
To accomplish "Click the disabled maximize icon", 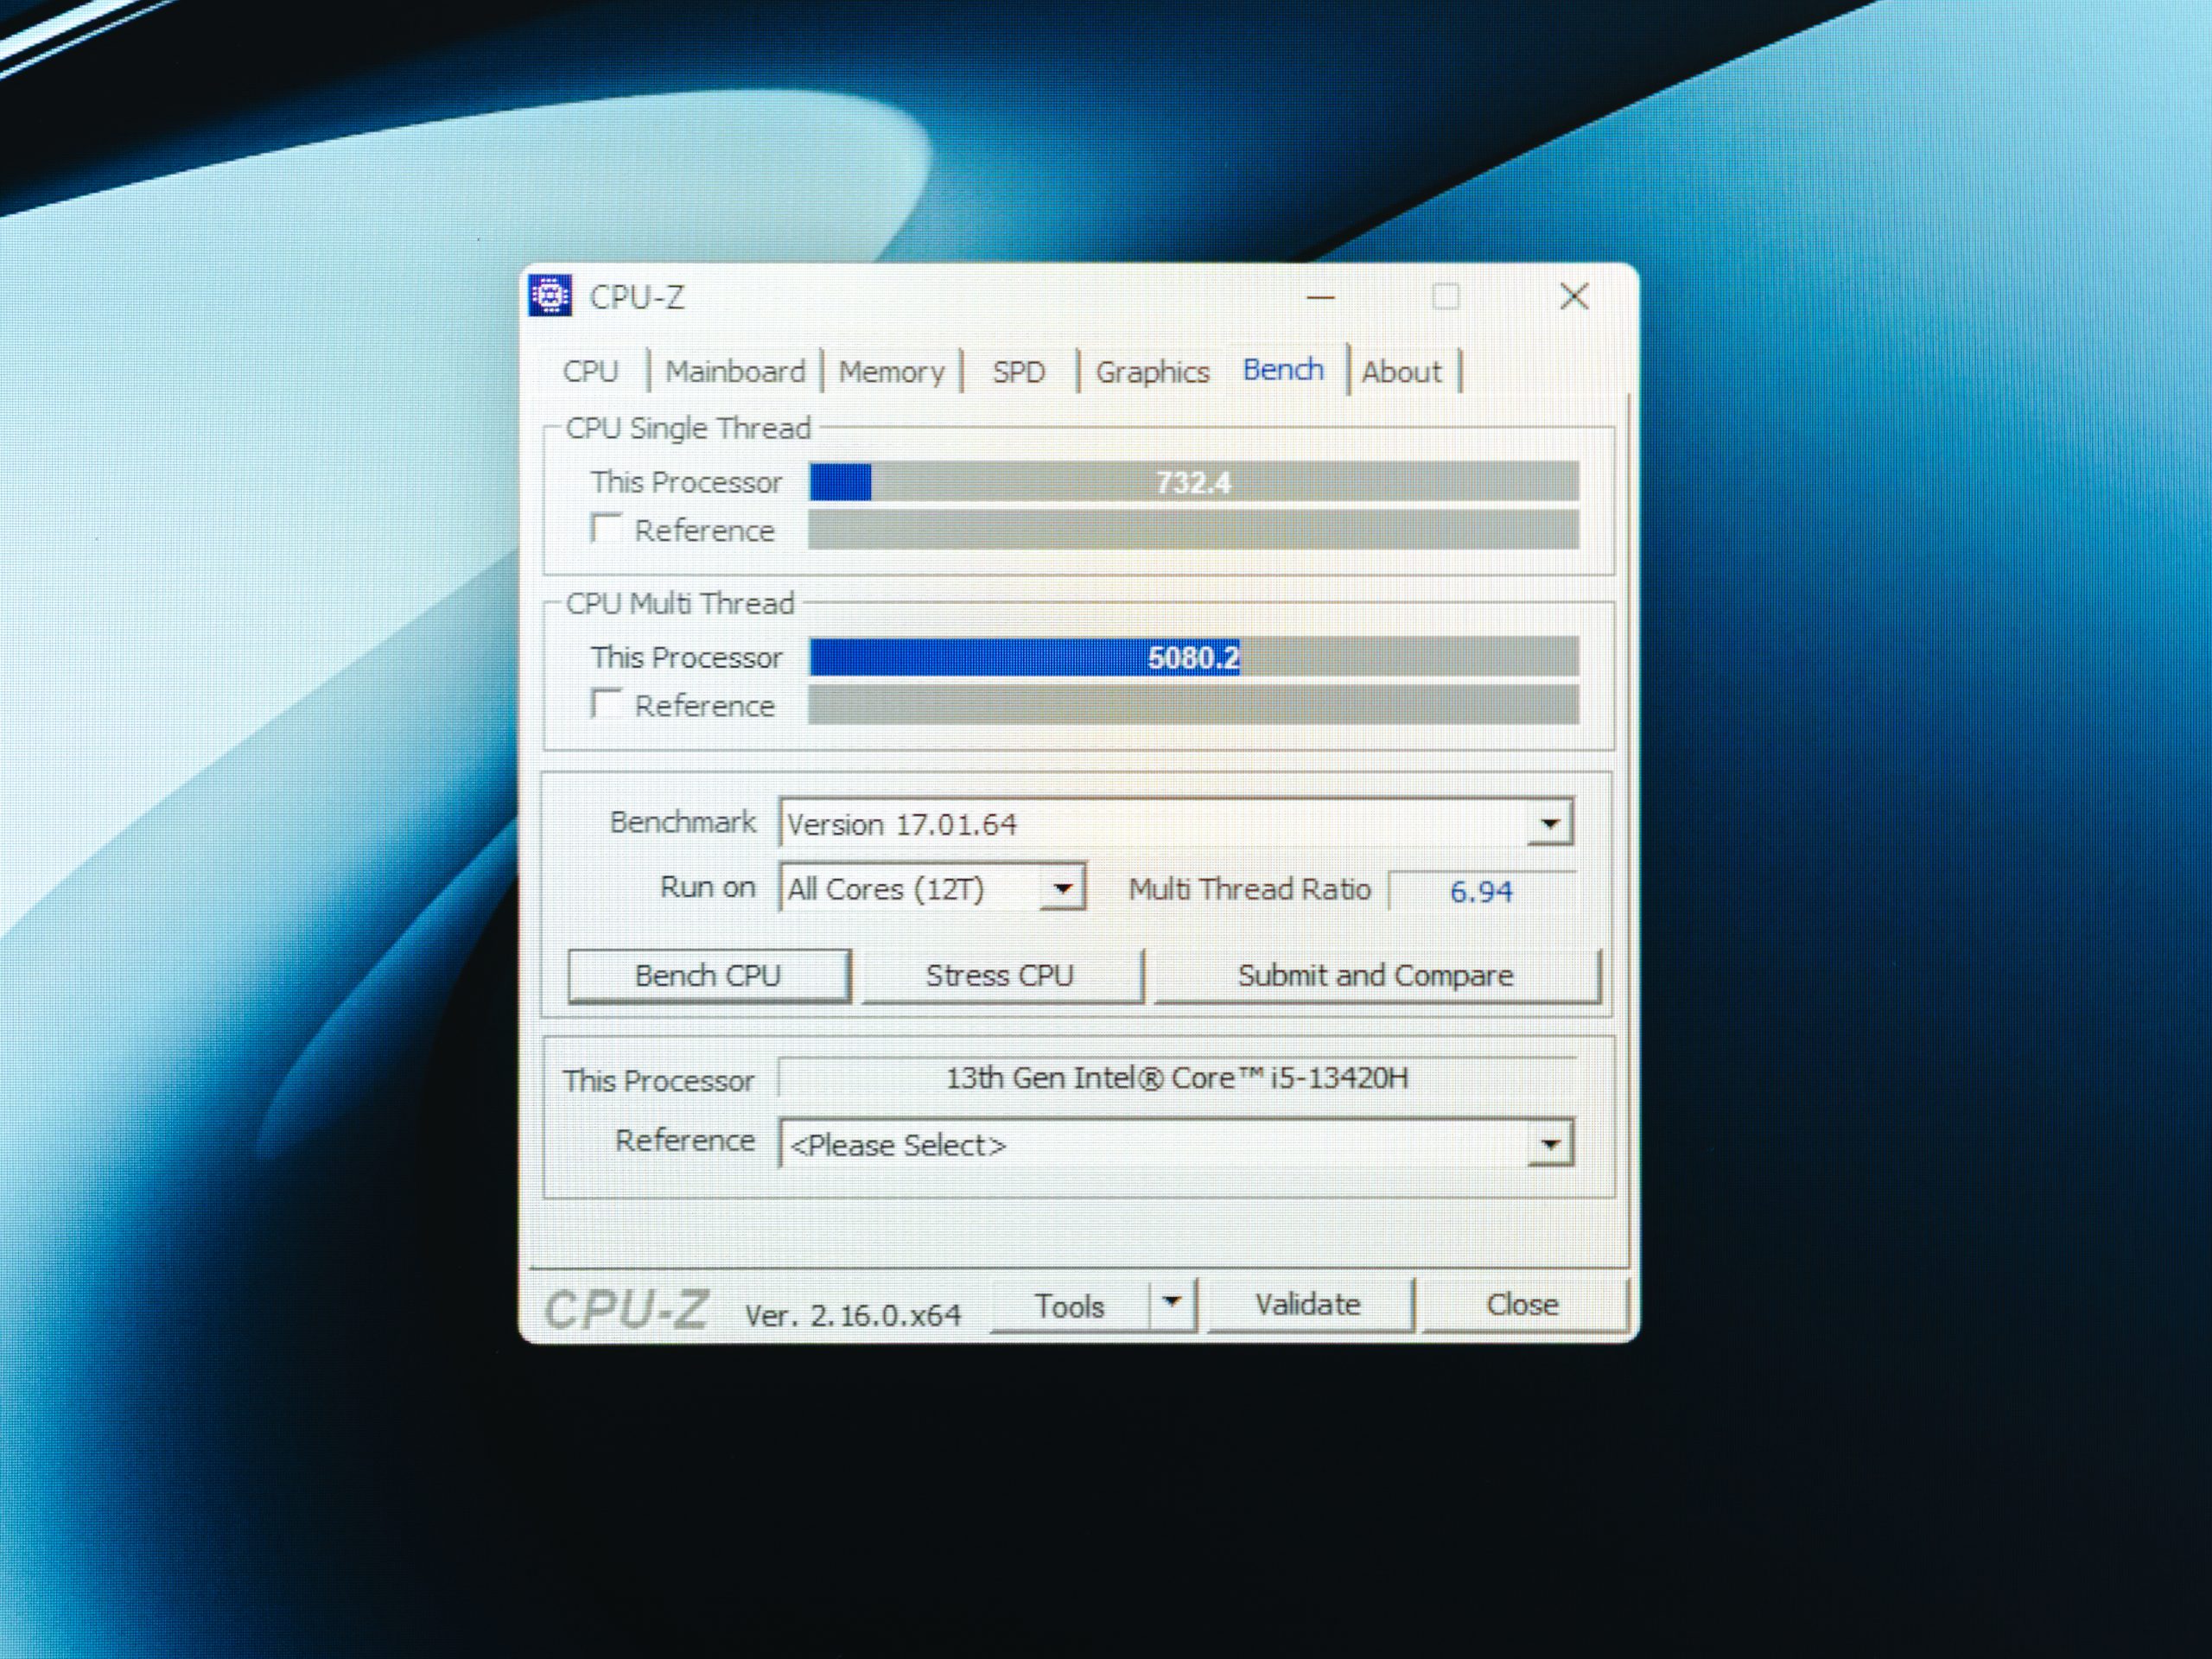I will [1445, 297].
